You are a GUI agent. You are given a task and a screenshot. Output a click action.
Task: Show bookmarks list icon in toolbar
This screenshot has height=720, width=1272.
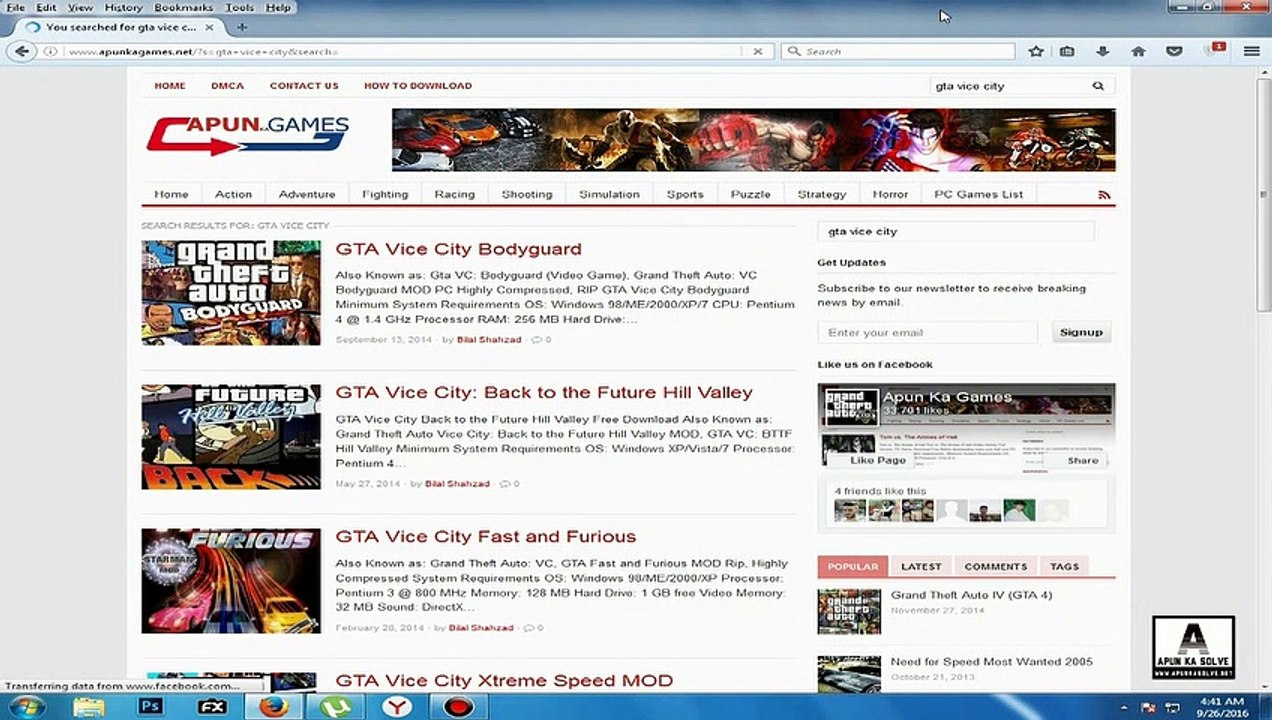tap(1067, 51)
